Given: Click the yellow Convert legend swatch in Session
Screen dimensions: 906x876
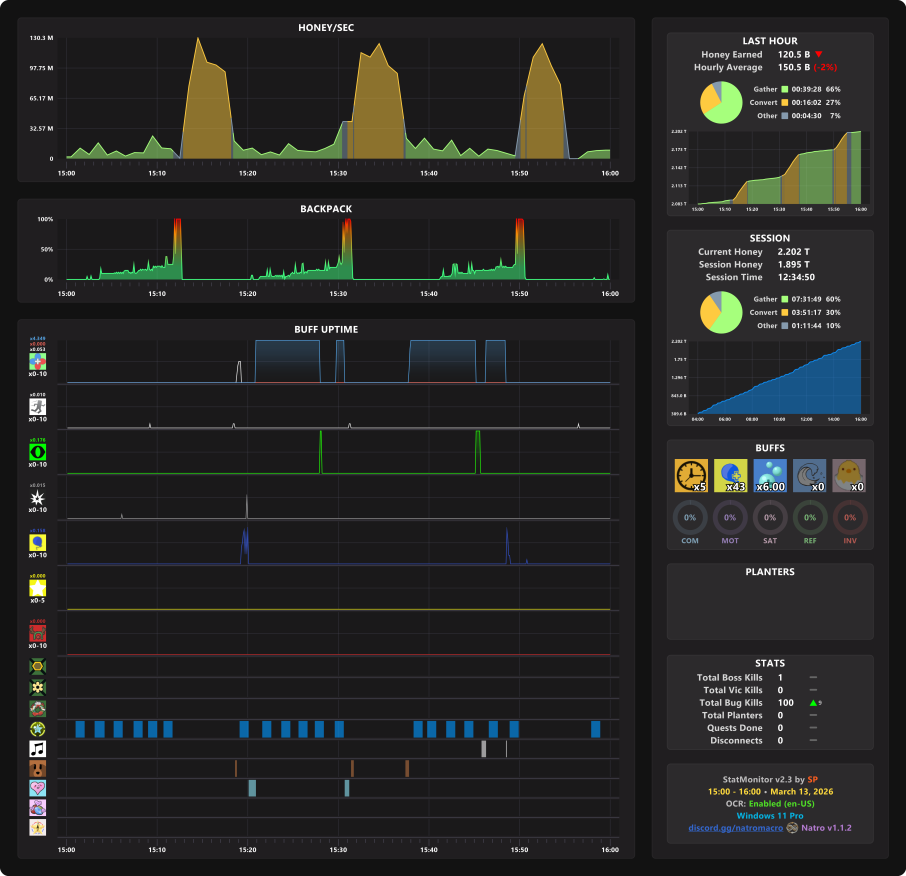Looking at the screenshot, I should point(785,312).
